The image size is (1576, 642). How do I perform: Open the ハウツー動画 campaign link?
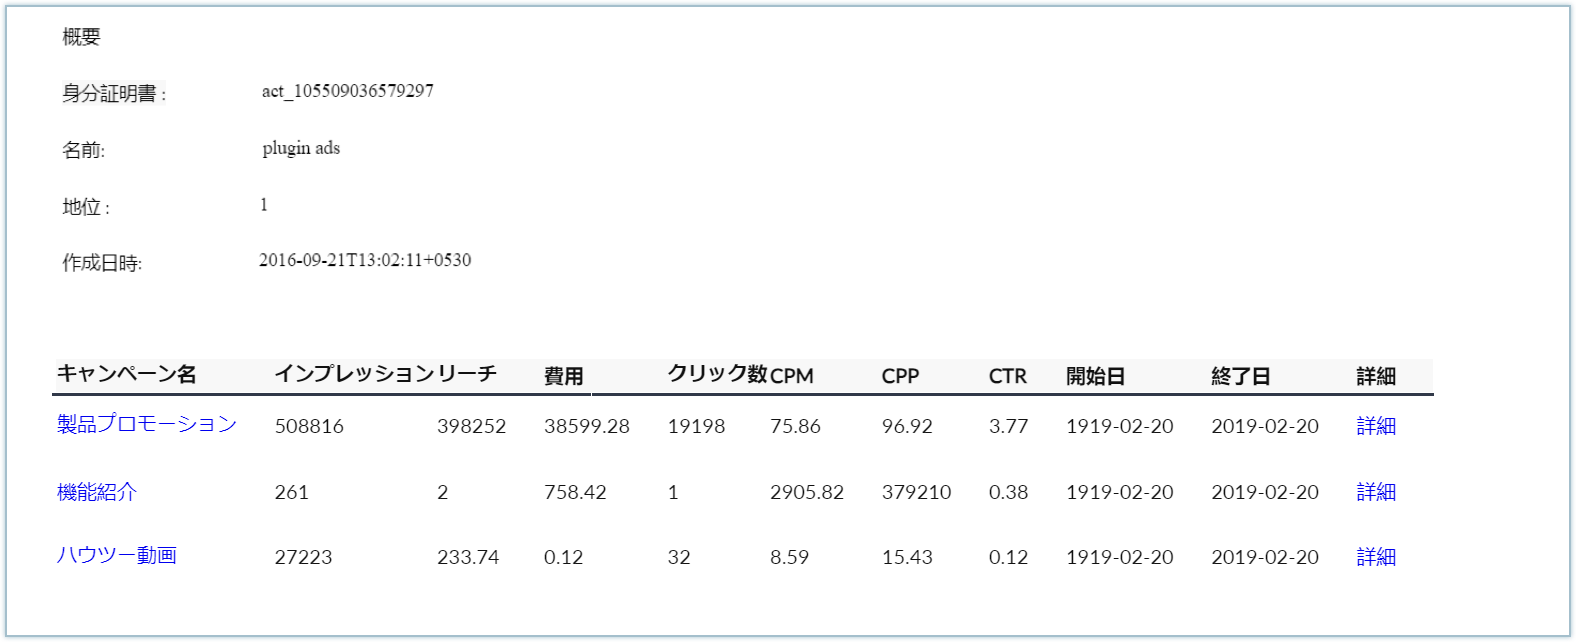coord(117,555)
